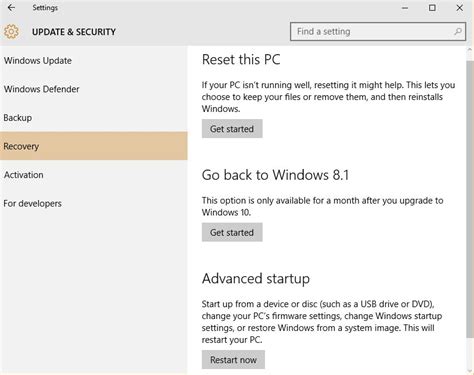Open the Windows Update section

[94, 61]
